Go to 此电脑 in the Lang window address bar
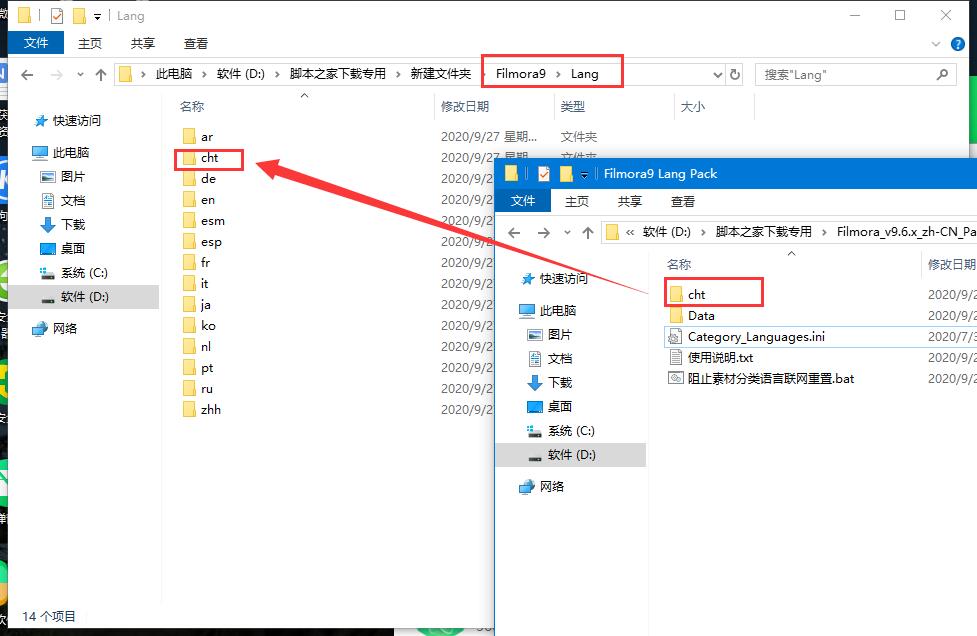977x636 pixels. (173, 74)
